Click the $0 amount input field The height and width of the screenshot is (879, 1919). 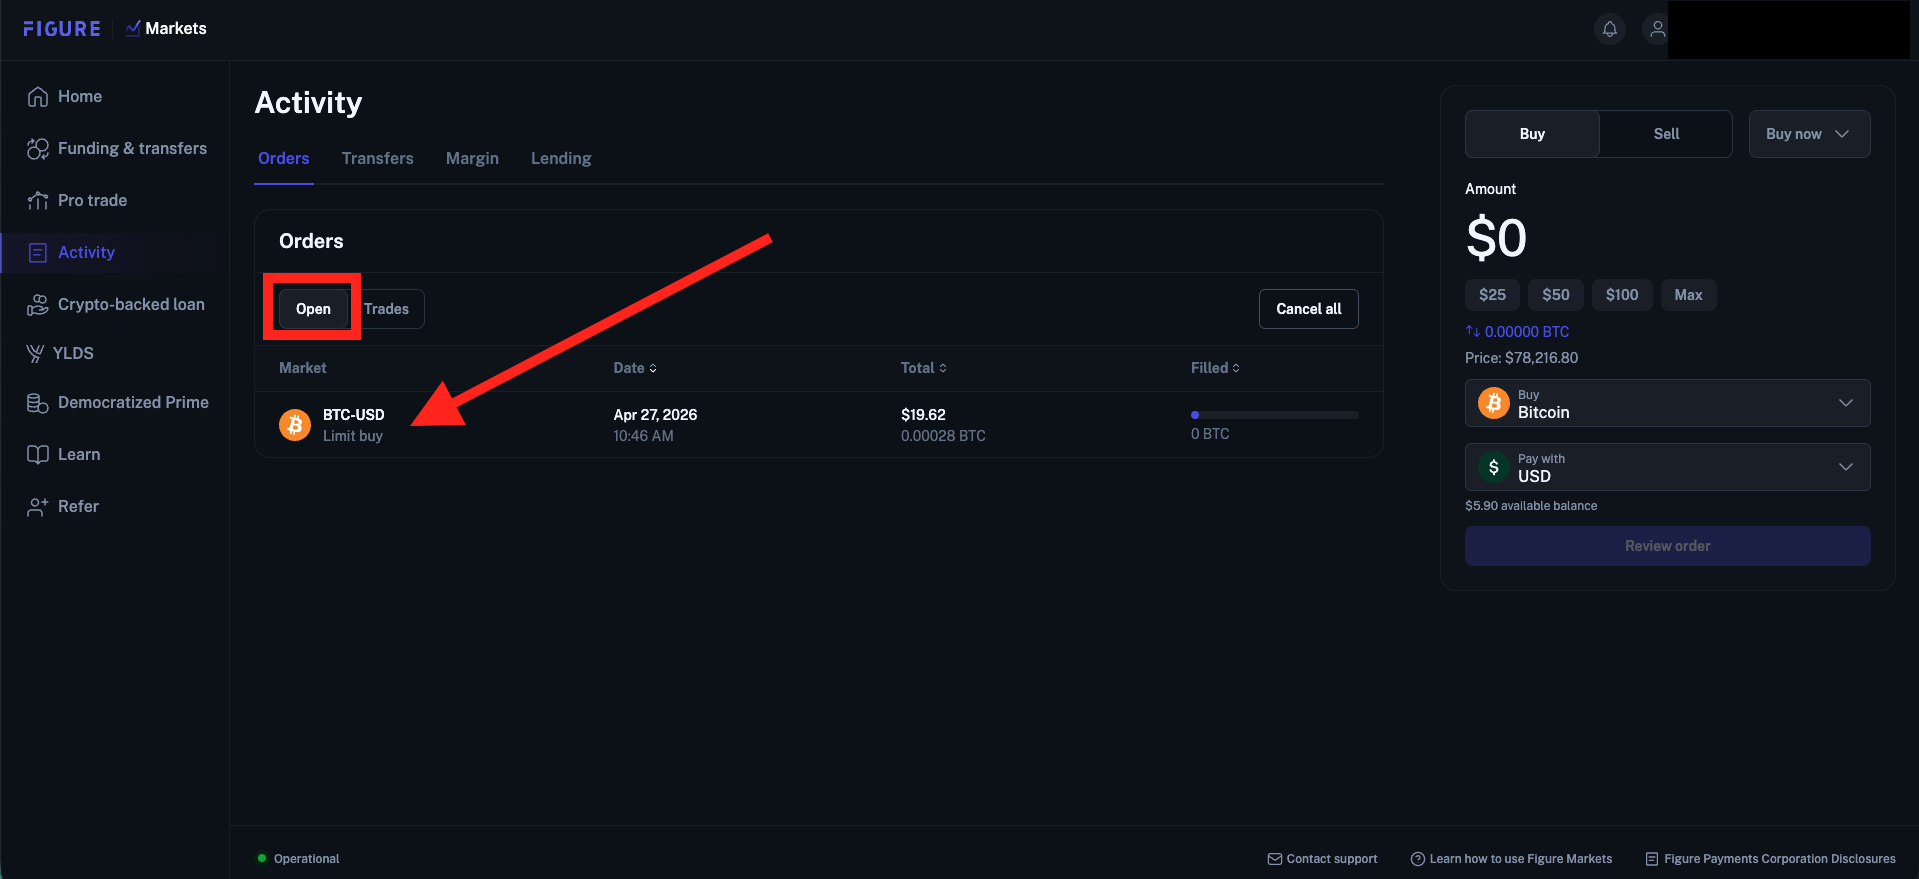(1496, 238)
